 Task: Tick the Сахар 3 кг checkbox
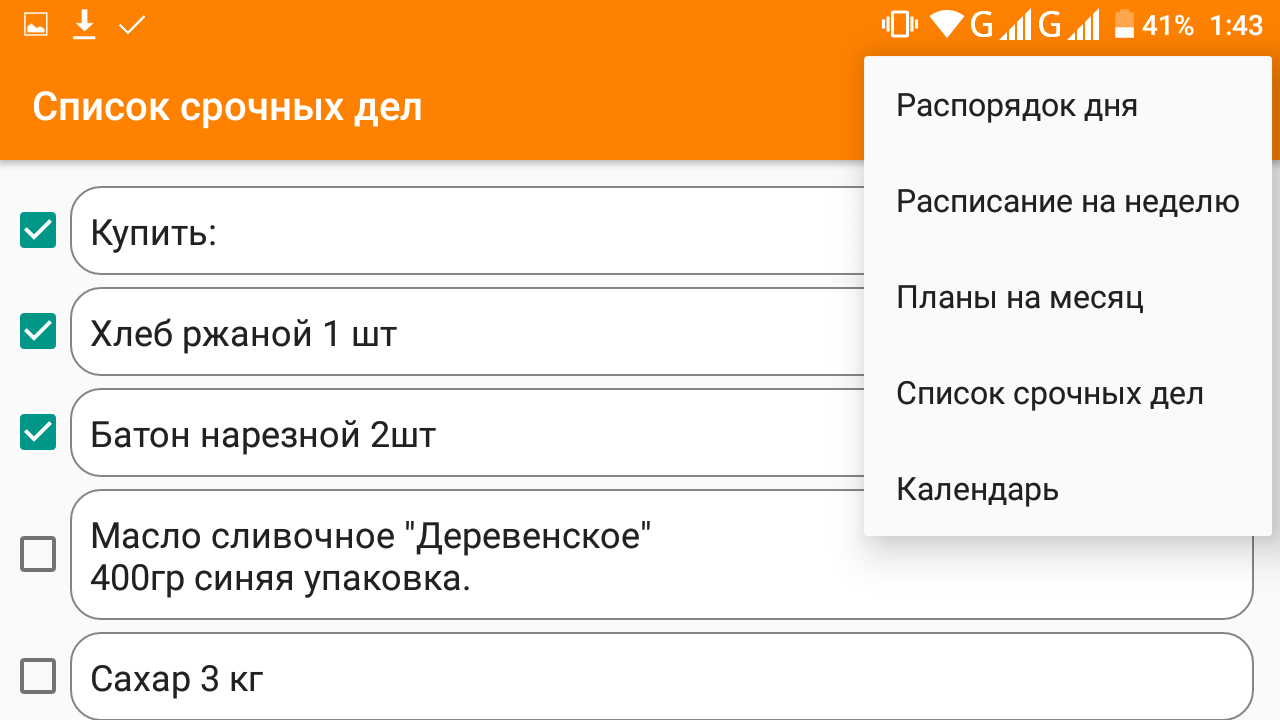38,677
